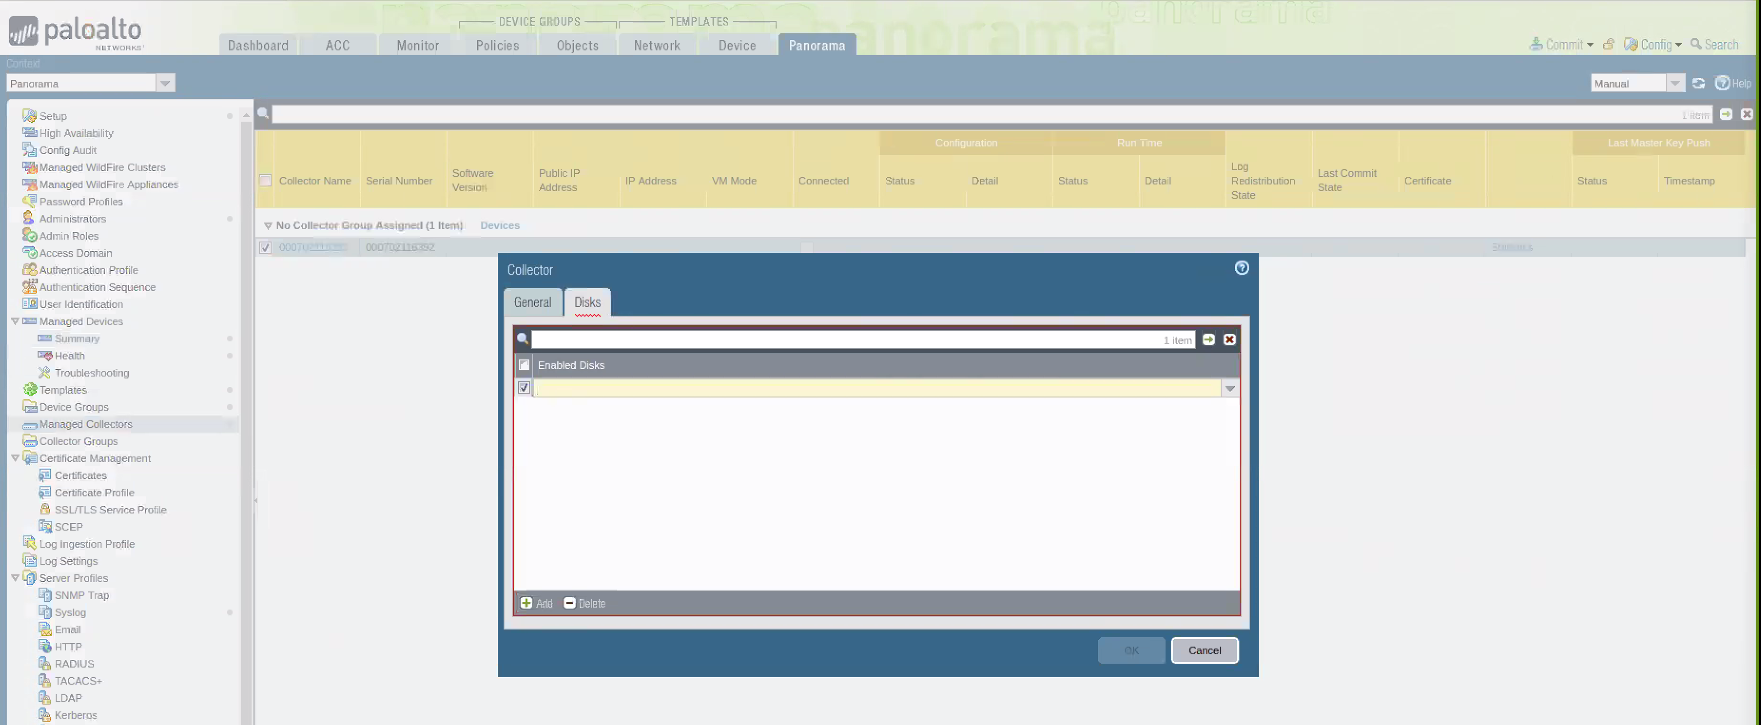Click the Administrators icon in the sidebar

click(x=29, y=218)
